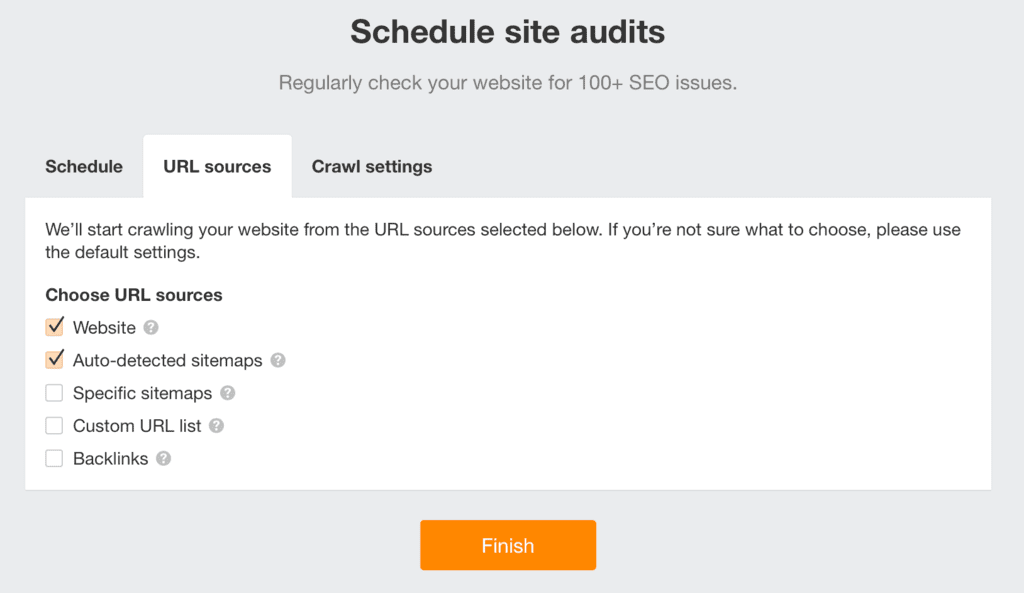
Task: Click the Custom URL list question mark icon
Action: click(218, 426)
